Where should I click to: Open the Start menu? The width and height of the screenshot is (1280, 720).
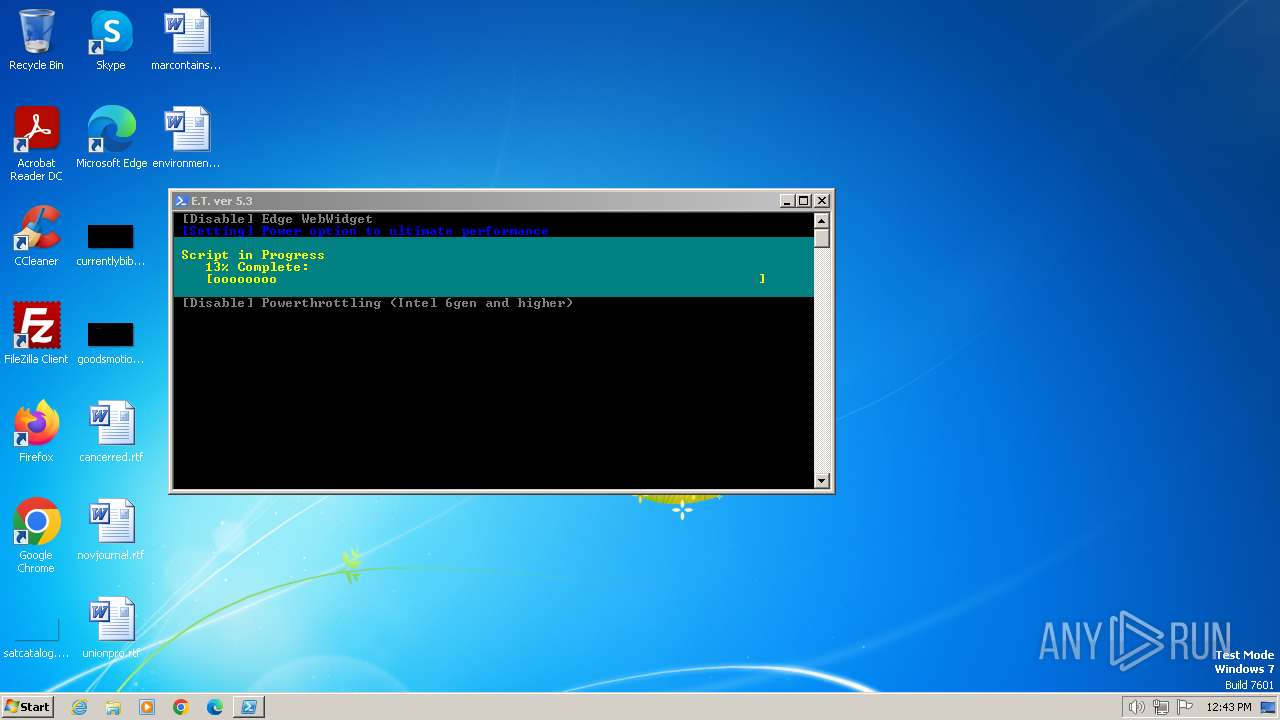(27, 707)
